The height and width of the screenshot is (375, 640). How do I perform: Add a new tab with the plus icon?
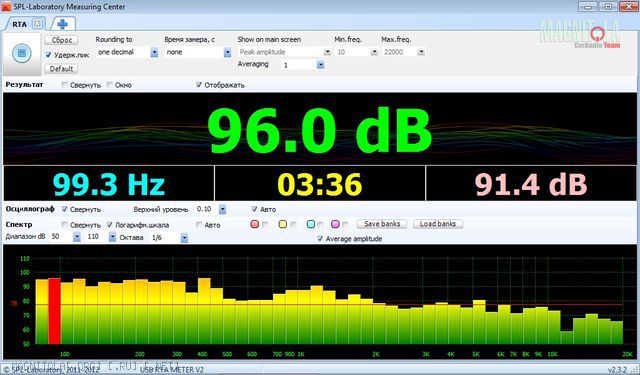click(x=62, y=24)
